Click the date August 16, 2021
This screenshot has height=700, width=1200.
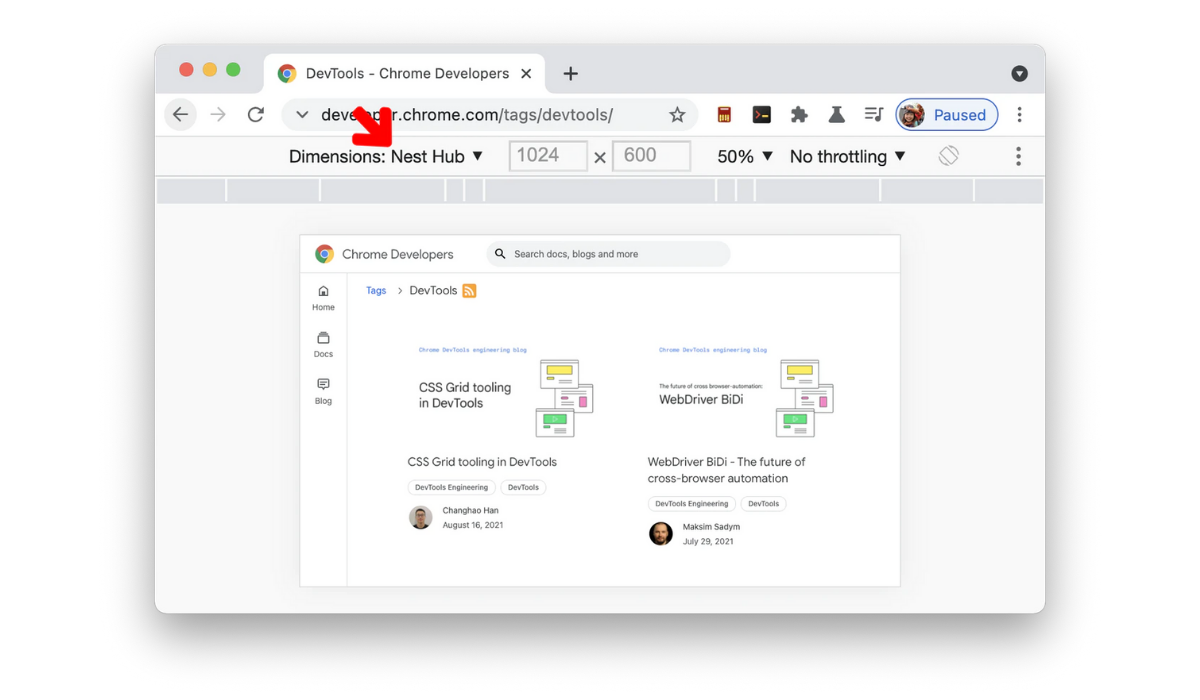click(x=473, y=525)
